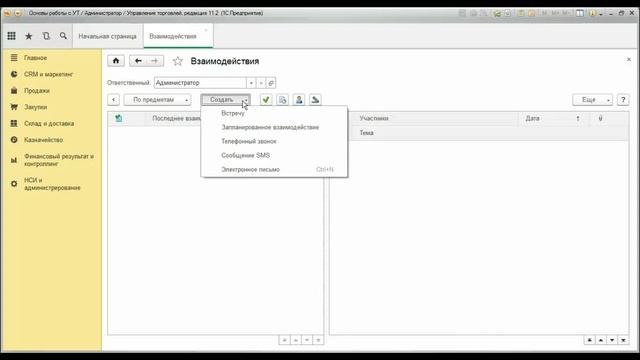This screenshot has height=360, width=640.
Task: Click the rightmost toolbar icon after person
Action: (315, 100)
